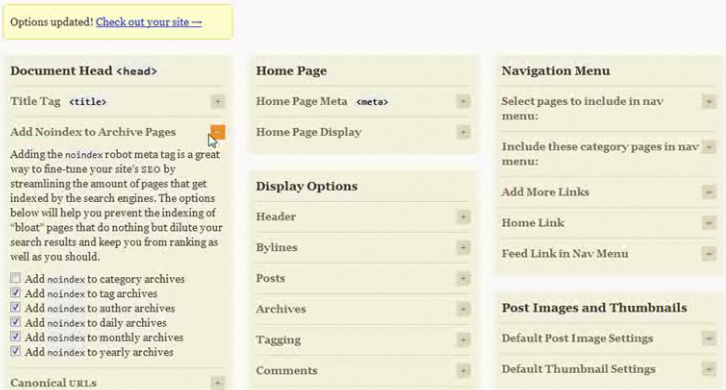Expand the Archives display option

pyautogui.click(x=463, y=309)
